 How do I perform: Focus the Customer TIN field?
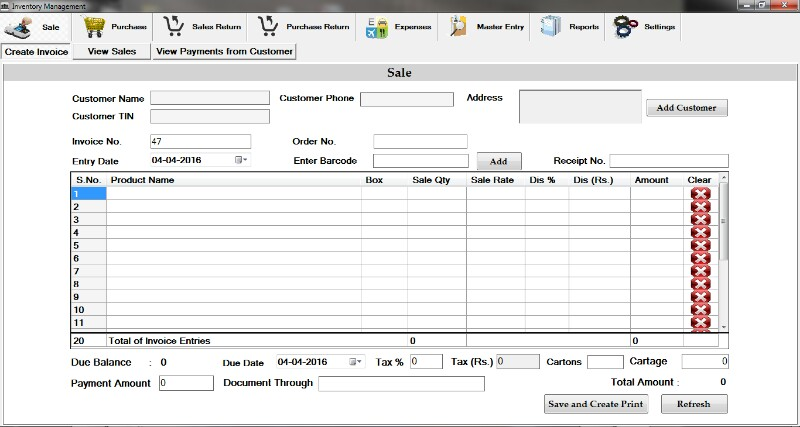[210, 116]
